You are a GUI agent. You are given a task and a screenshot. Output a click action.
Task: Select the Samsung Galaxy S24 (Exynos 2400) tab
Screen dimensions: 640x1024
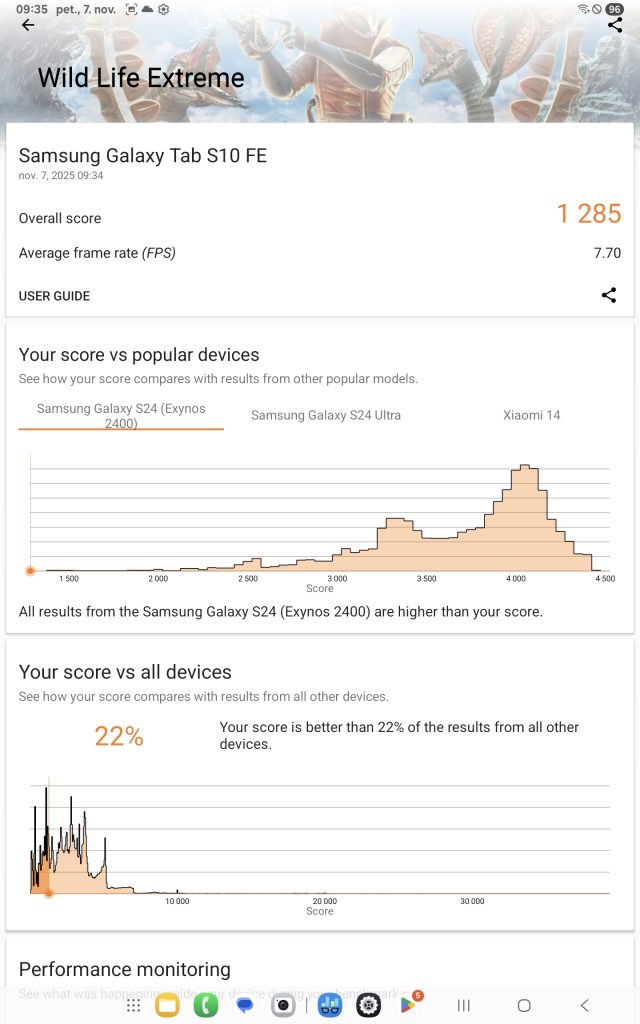coord(121,415)
